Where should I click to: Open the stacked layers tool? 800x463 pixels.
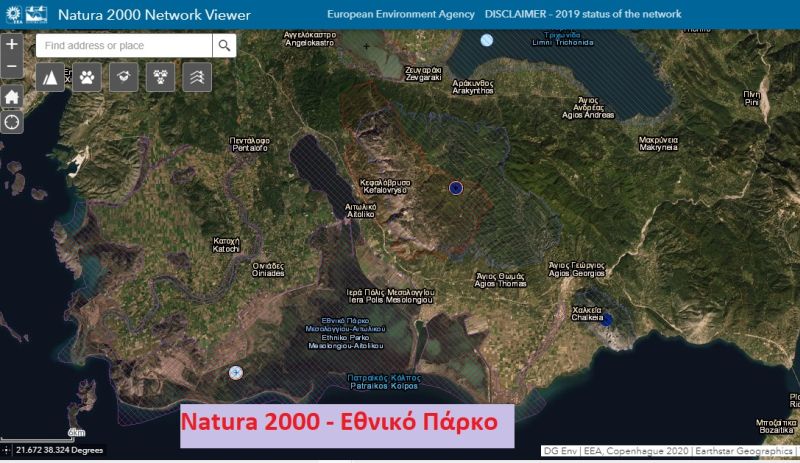(x=197, y=77)
